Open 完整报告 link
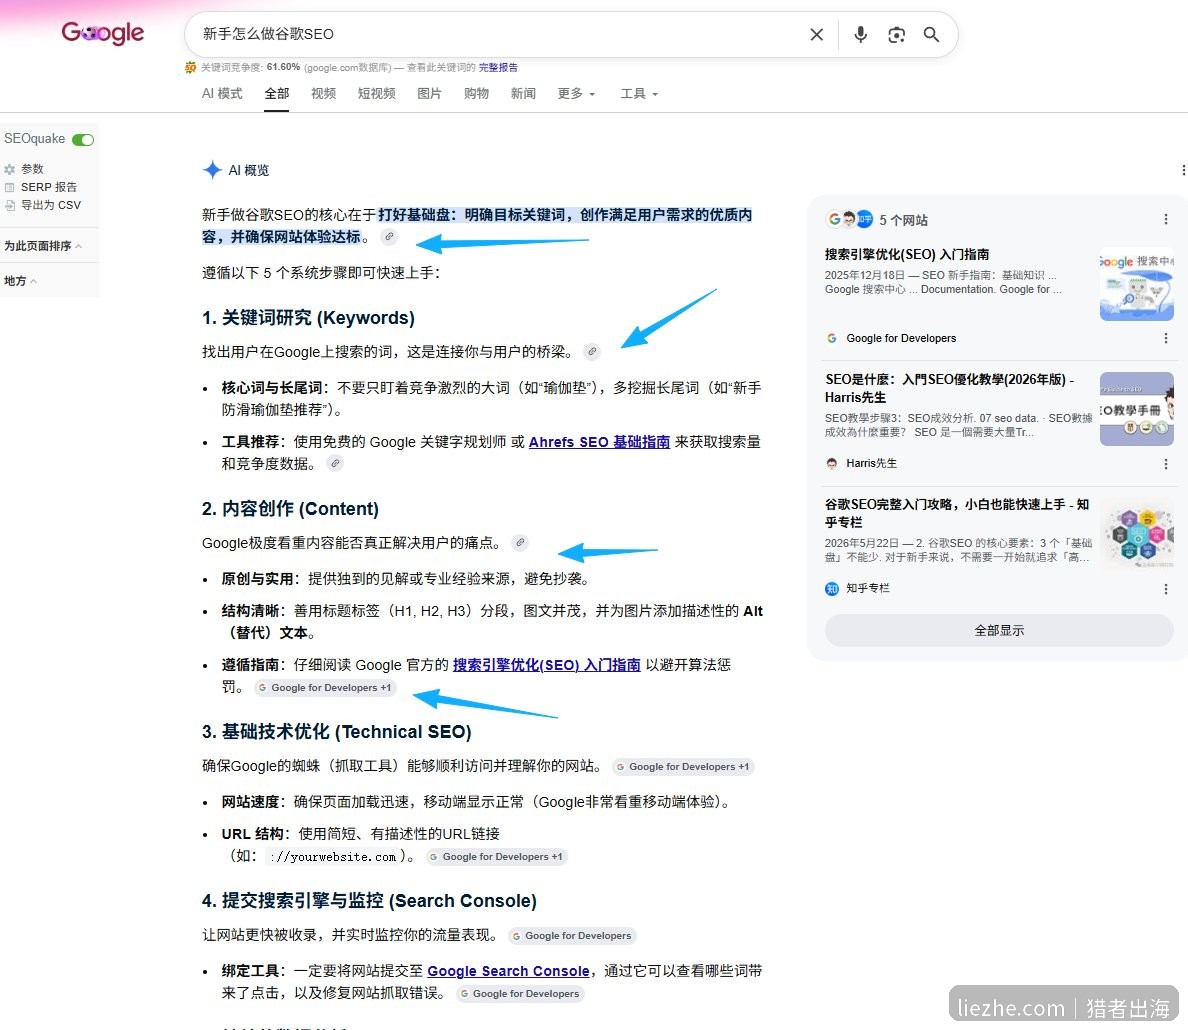Screen dimensions: 1188x1030 point(498,67)
